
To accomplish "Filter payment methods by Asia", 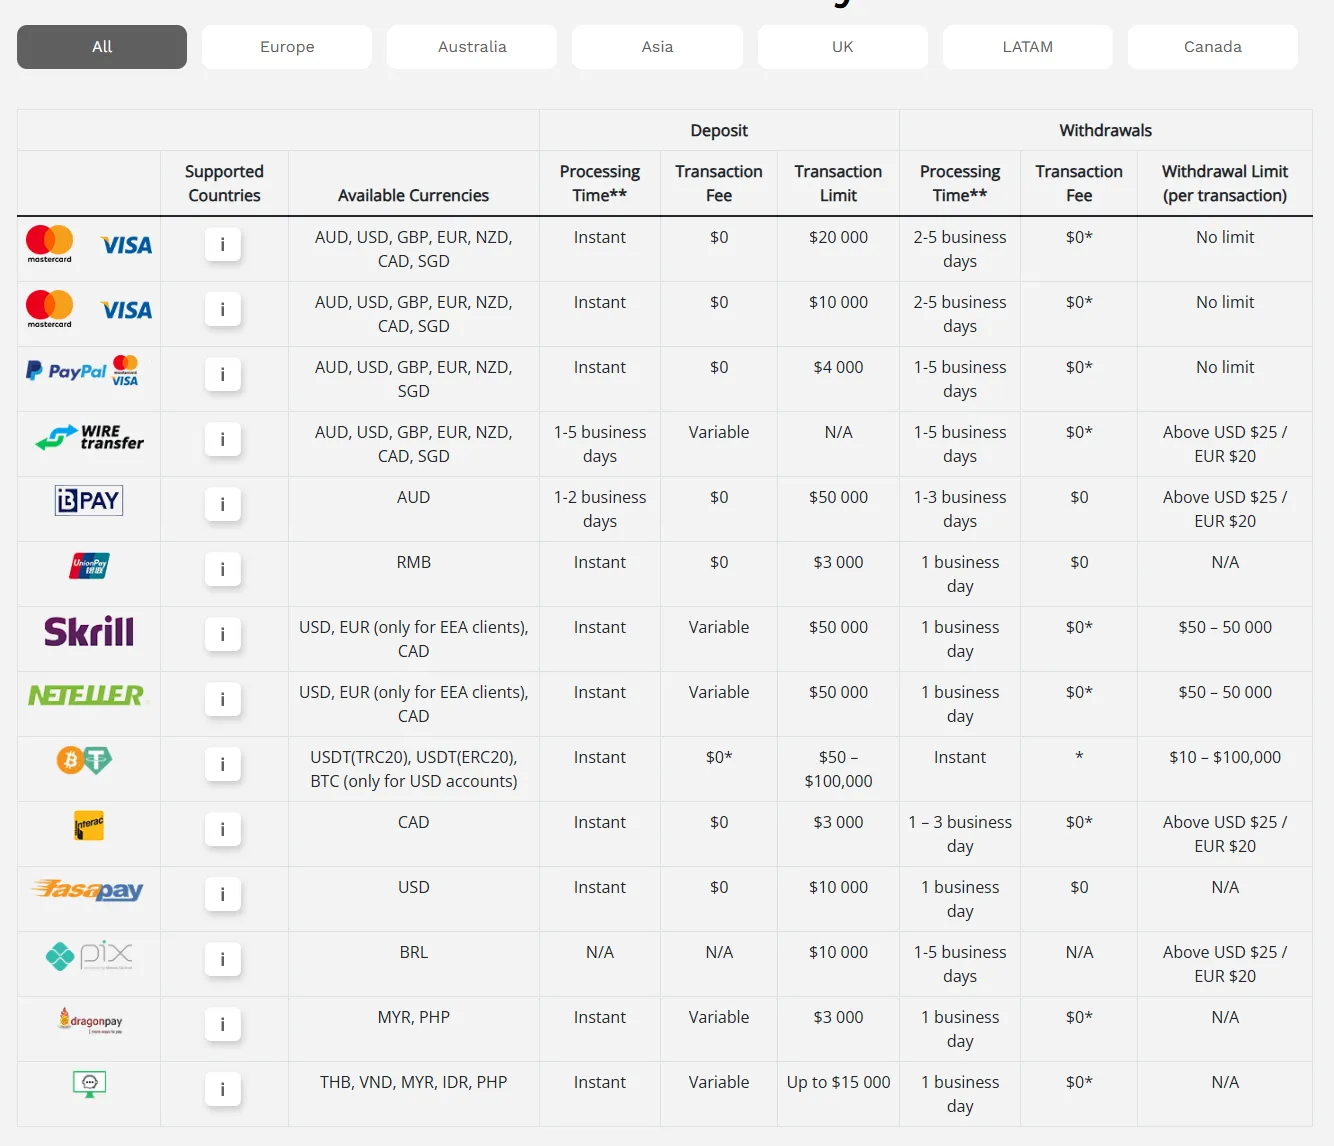I will point(657,47).
